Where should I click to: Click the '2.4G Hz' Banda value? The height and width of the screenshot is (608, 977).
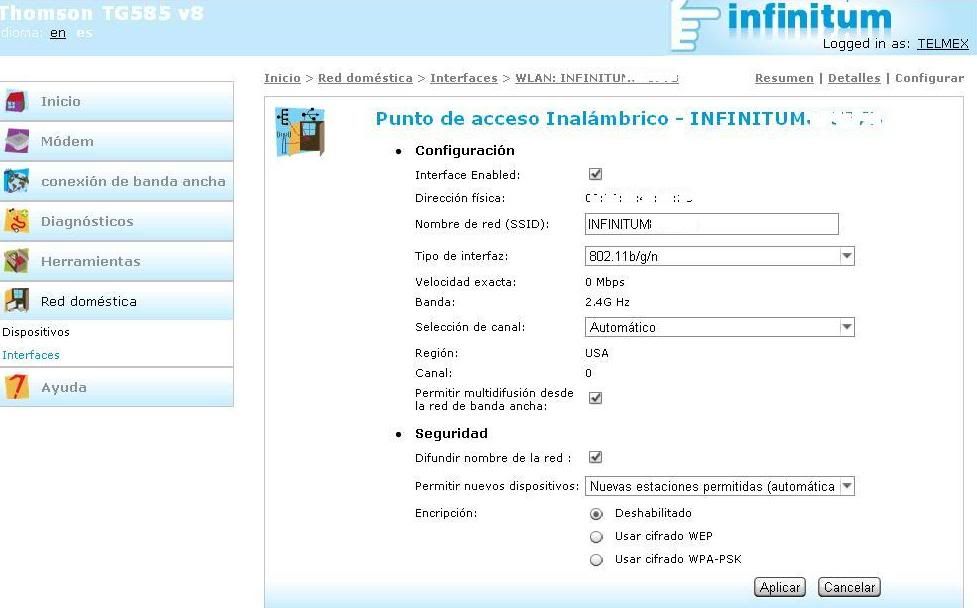608,302
